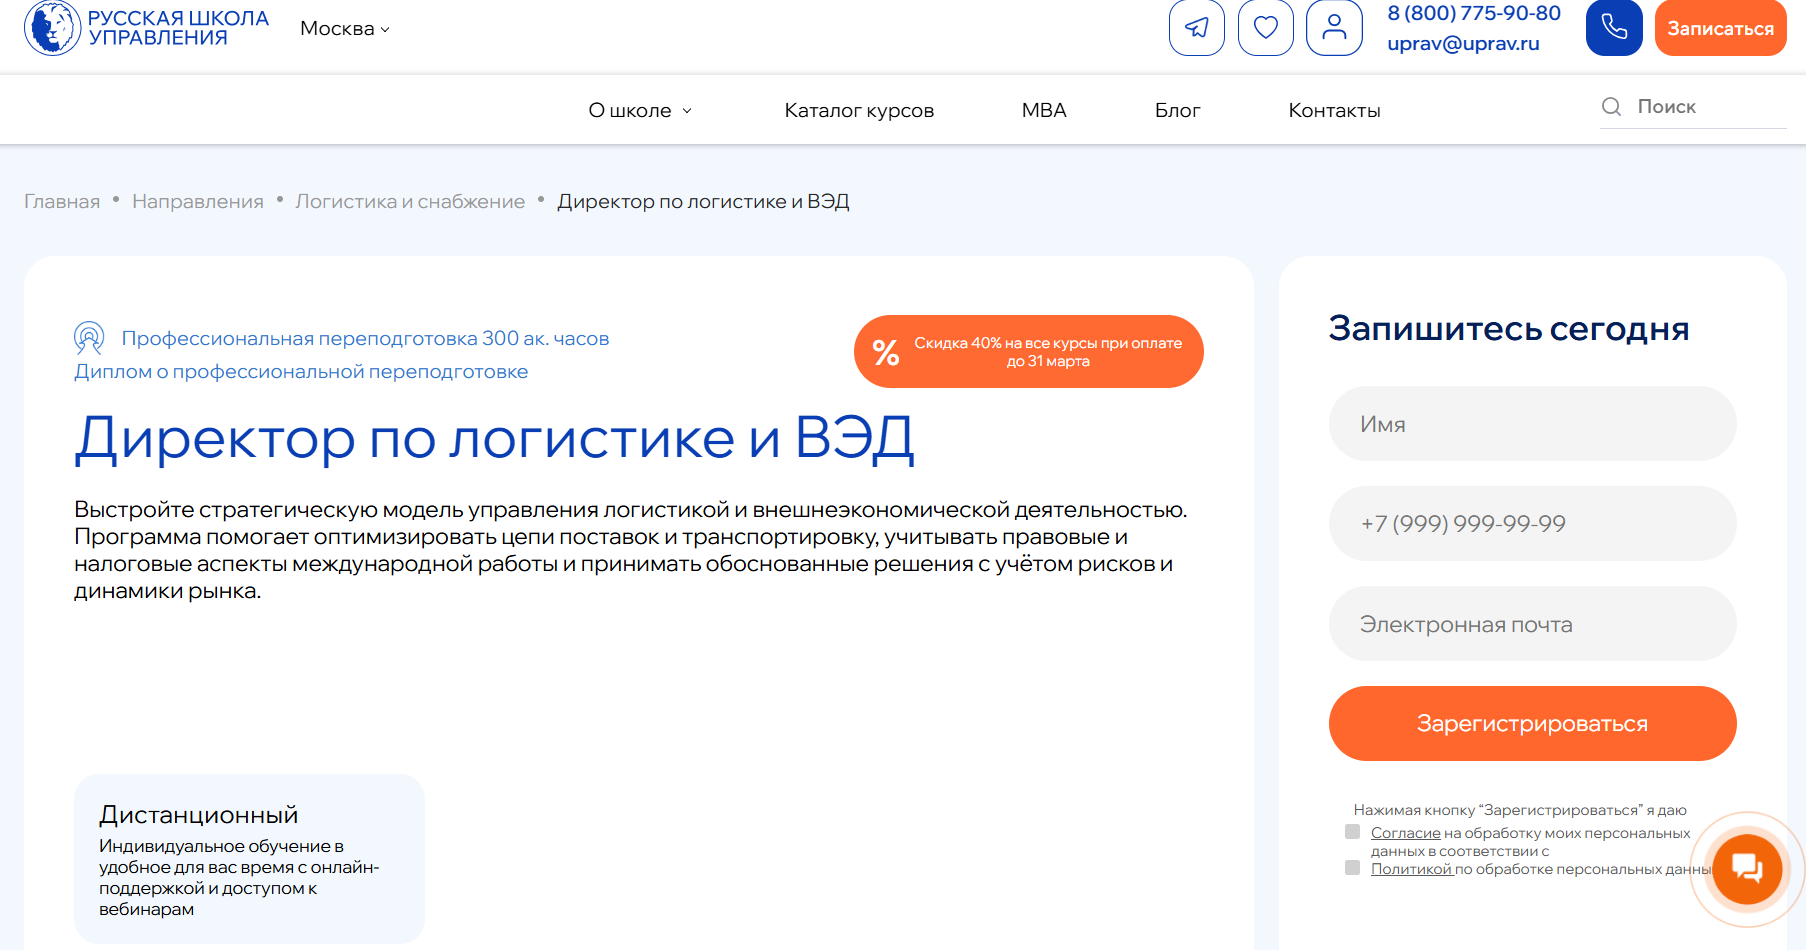Toggle the discount offer banner
1806x950 pixels.
click(x=1028, y=351)
